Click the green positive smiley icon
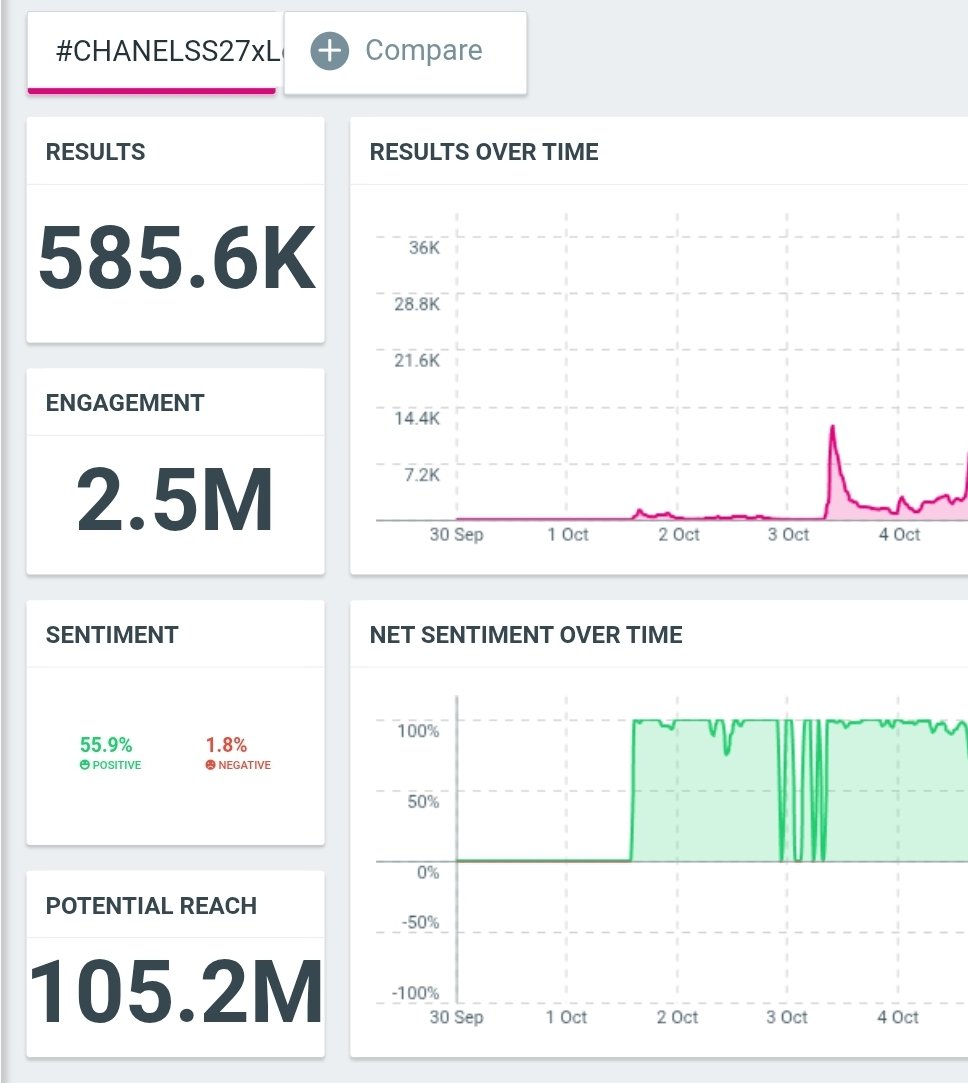Viewport: 968px width, 1083px height. click(x=85, y=765)
